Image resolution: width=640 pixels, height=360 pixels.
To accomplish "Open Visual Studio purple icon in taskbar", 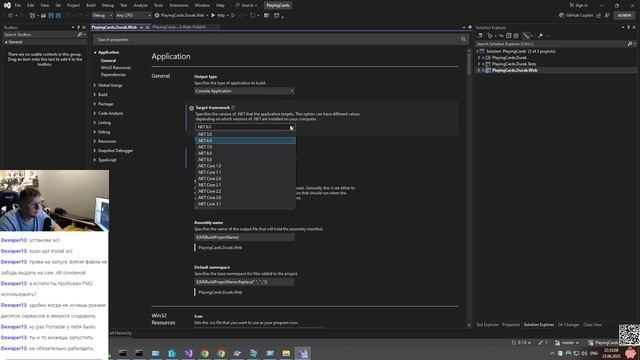I will coord(188,353).
